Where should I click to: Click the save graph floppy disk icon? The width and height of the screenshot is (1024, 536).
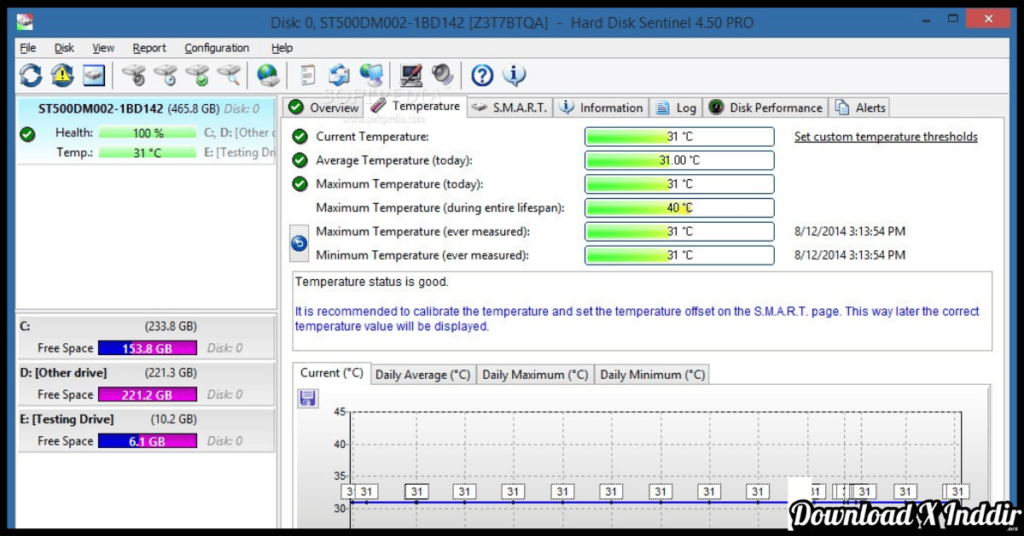tap(308, 398)
